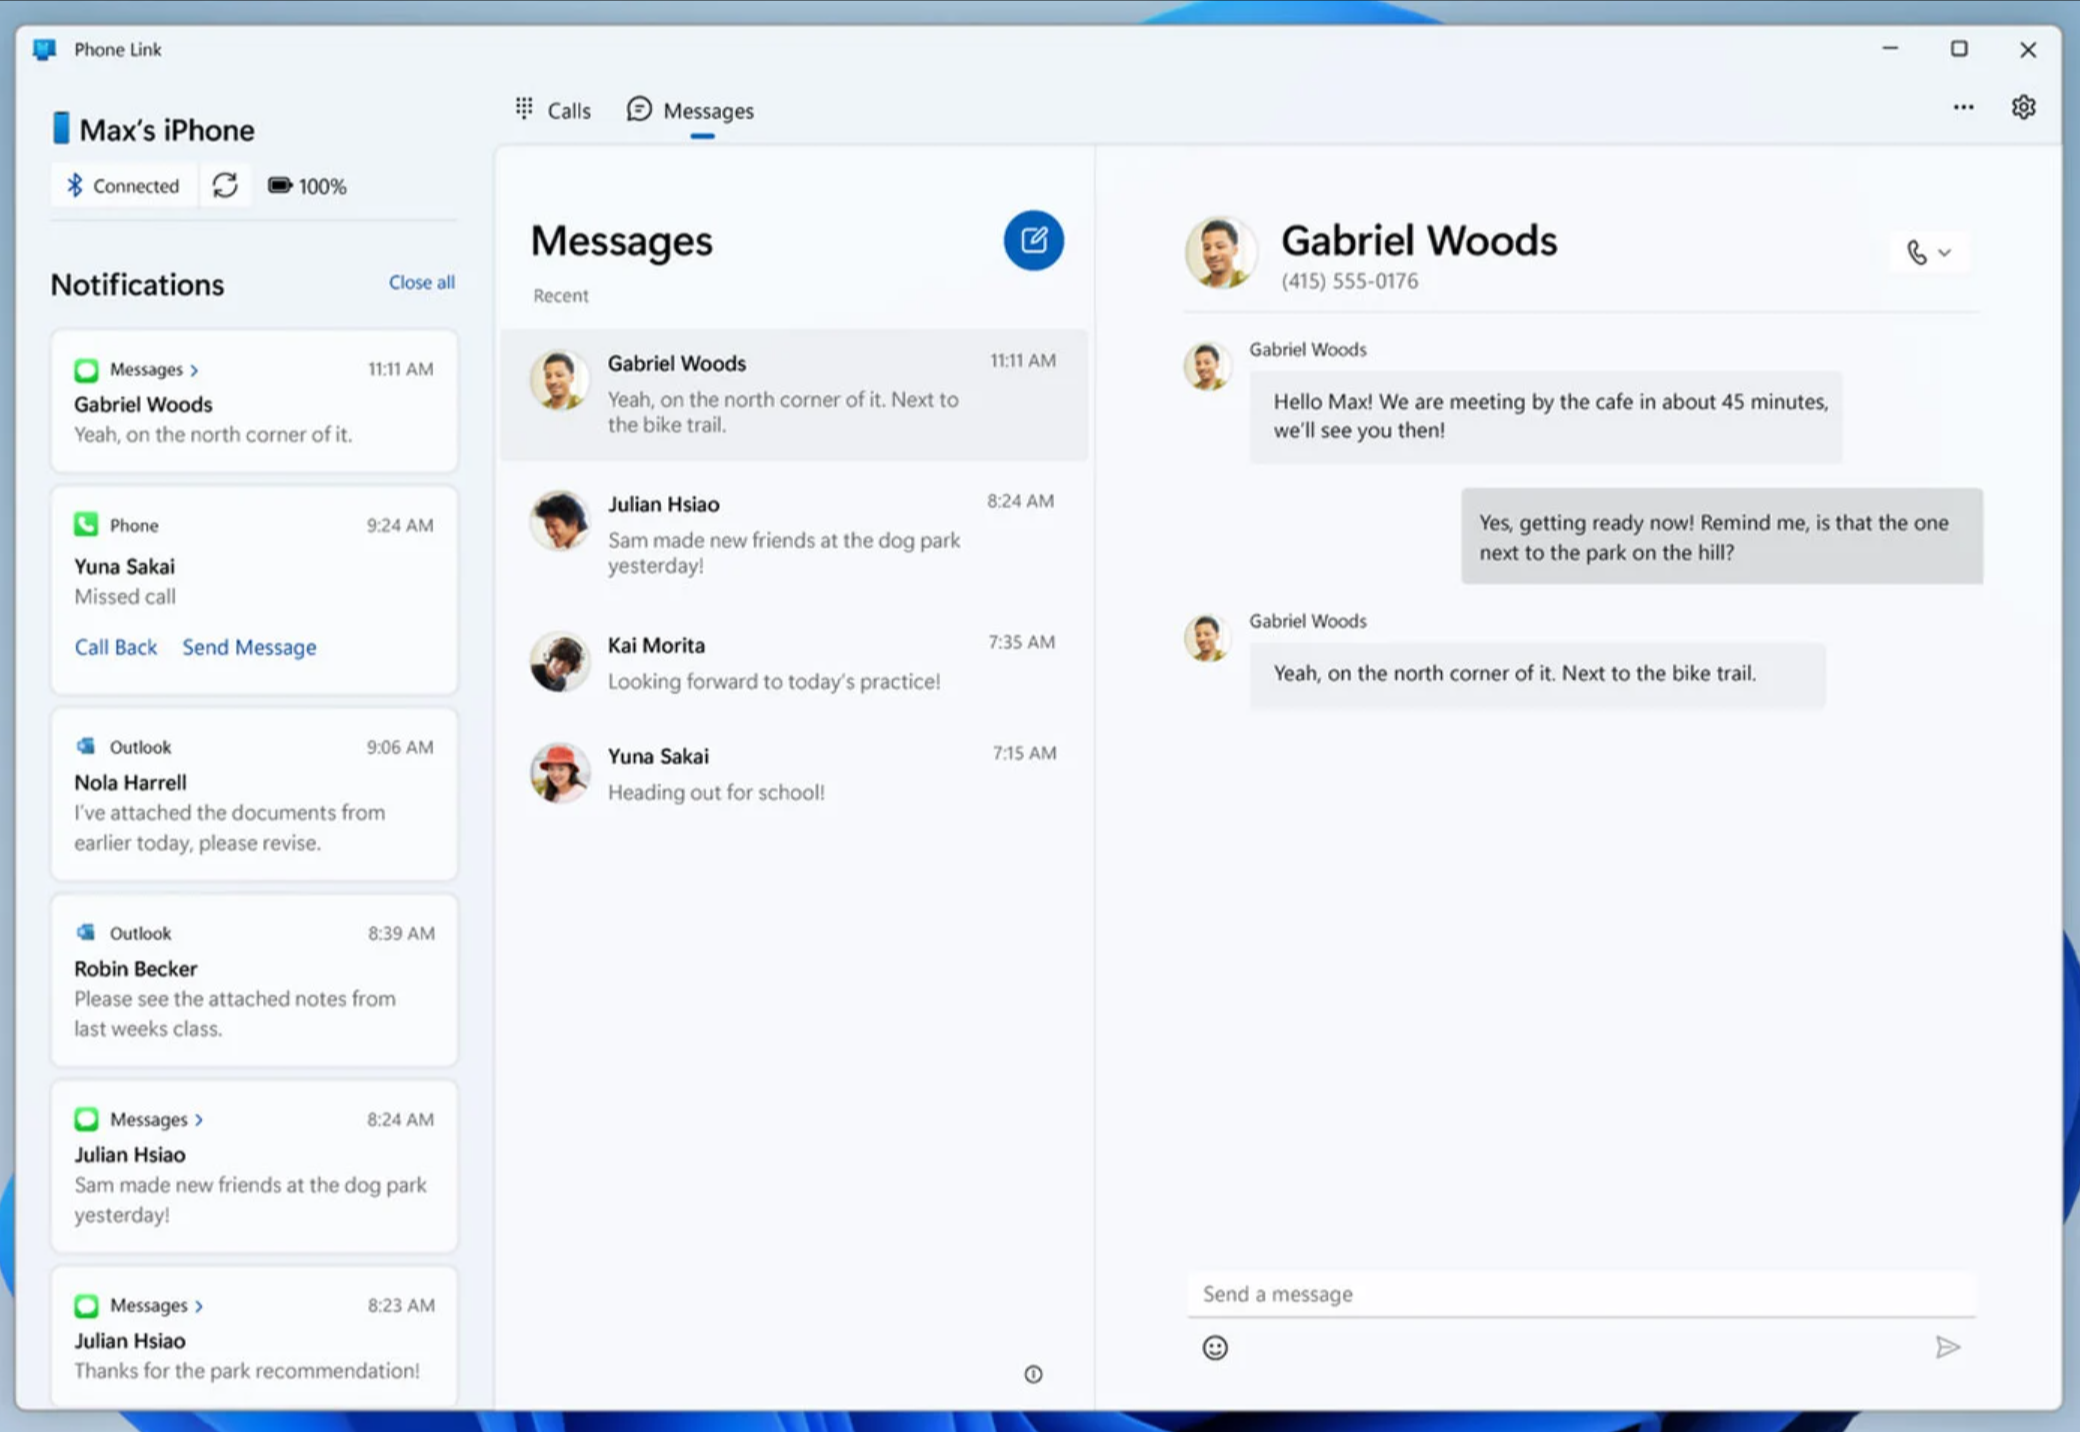This screenshot has height=1432, width=2080.
Task: Minimize the Phone Link window
Action: [1890, 48]
